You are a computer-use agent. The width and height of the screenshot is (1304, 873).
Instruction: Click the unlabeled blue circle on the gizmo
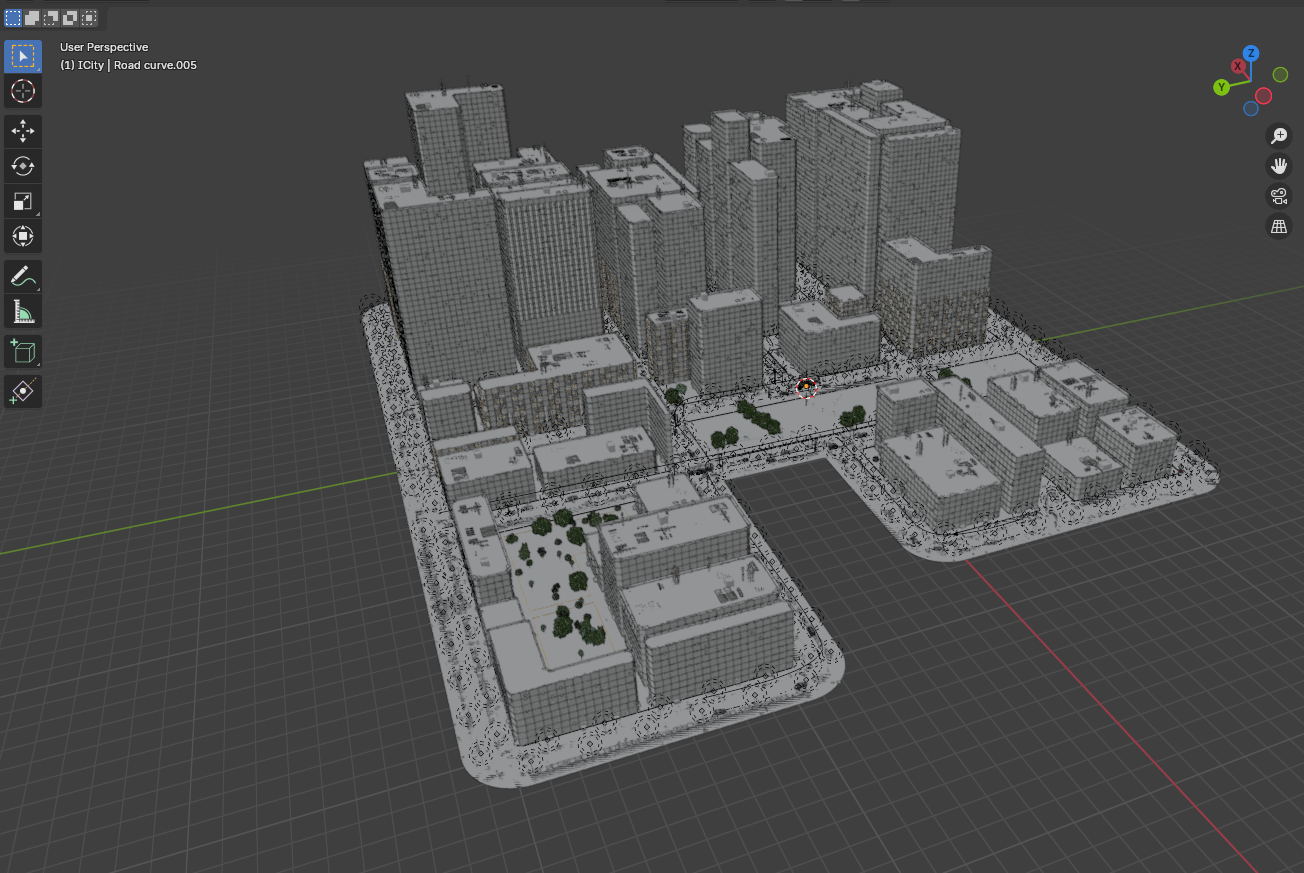point(1250,108)
